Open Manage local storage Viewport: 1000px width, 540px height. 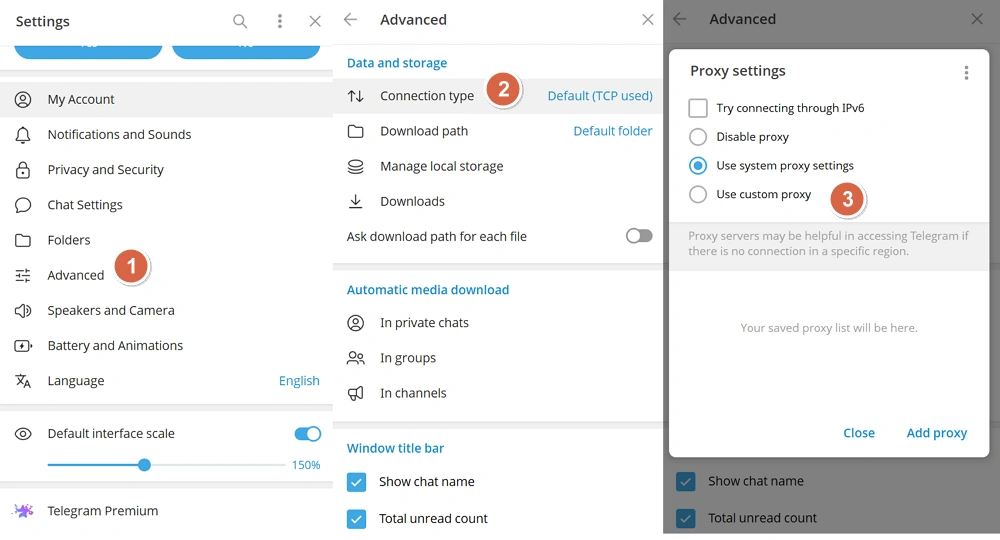498,166
